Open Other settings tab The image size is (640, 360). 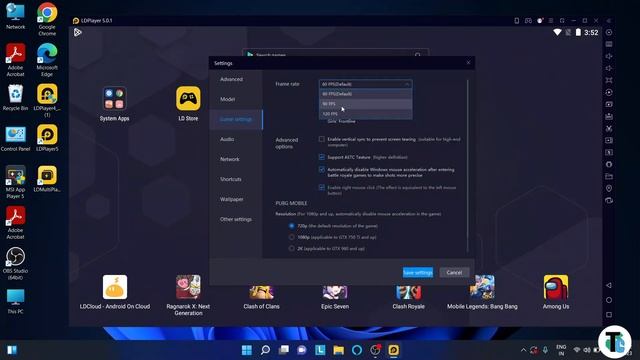236,219
